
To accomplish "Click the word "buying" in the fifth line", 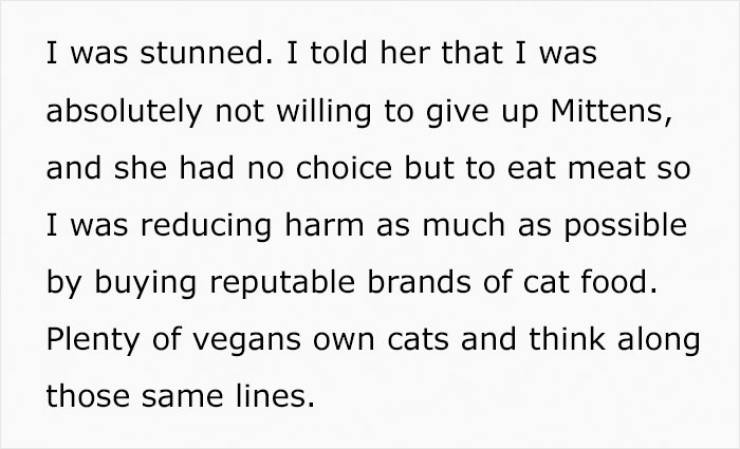I will point(146,285).
